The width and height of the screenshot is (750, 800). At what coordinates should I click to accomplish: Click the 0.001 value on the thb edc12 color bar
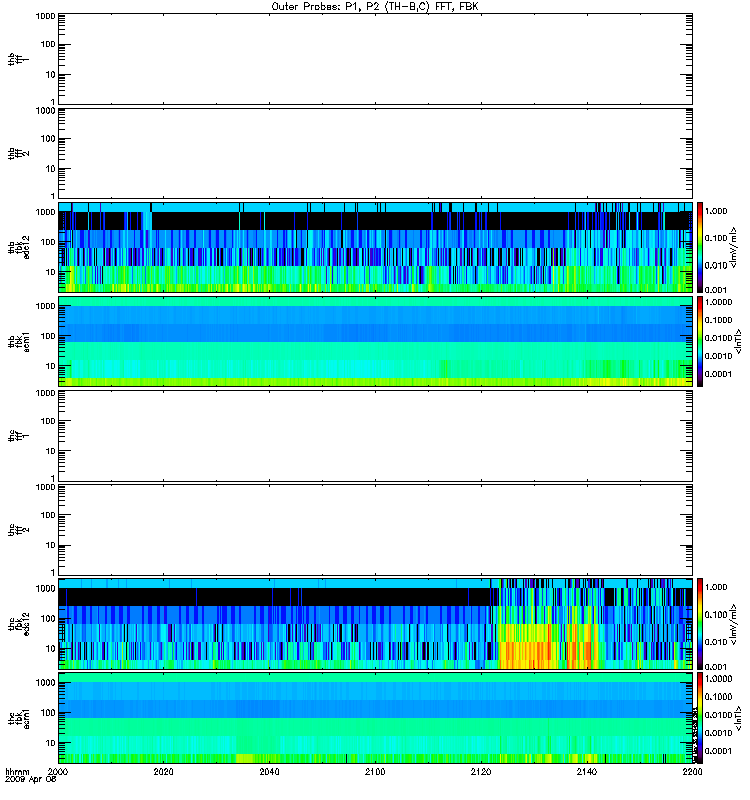click(x=716, y=290)
